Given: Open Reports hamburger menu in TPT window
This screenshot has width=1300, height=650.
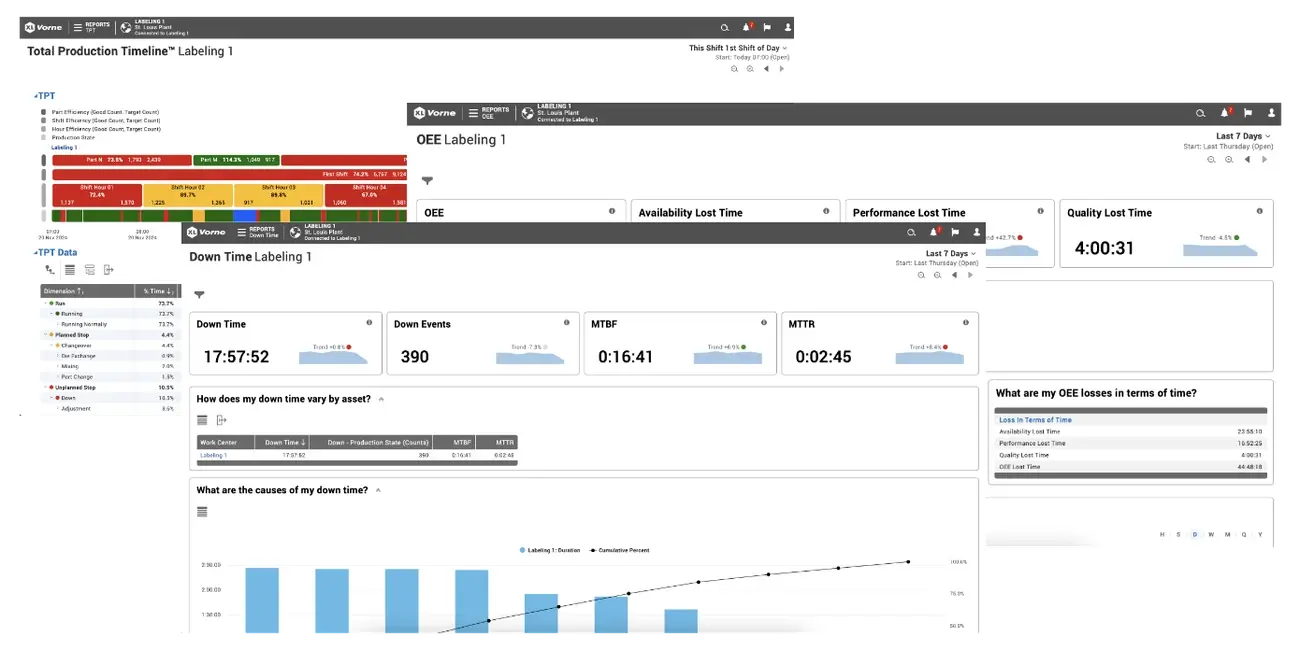Looking at the screenshot, I should [78, 28].
